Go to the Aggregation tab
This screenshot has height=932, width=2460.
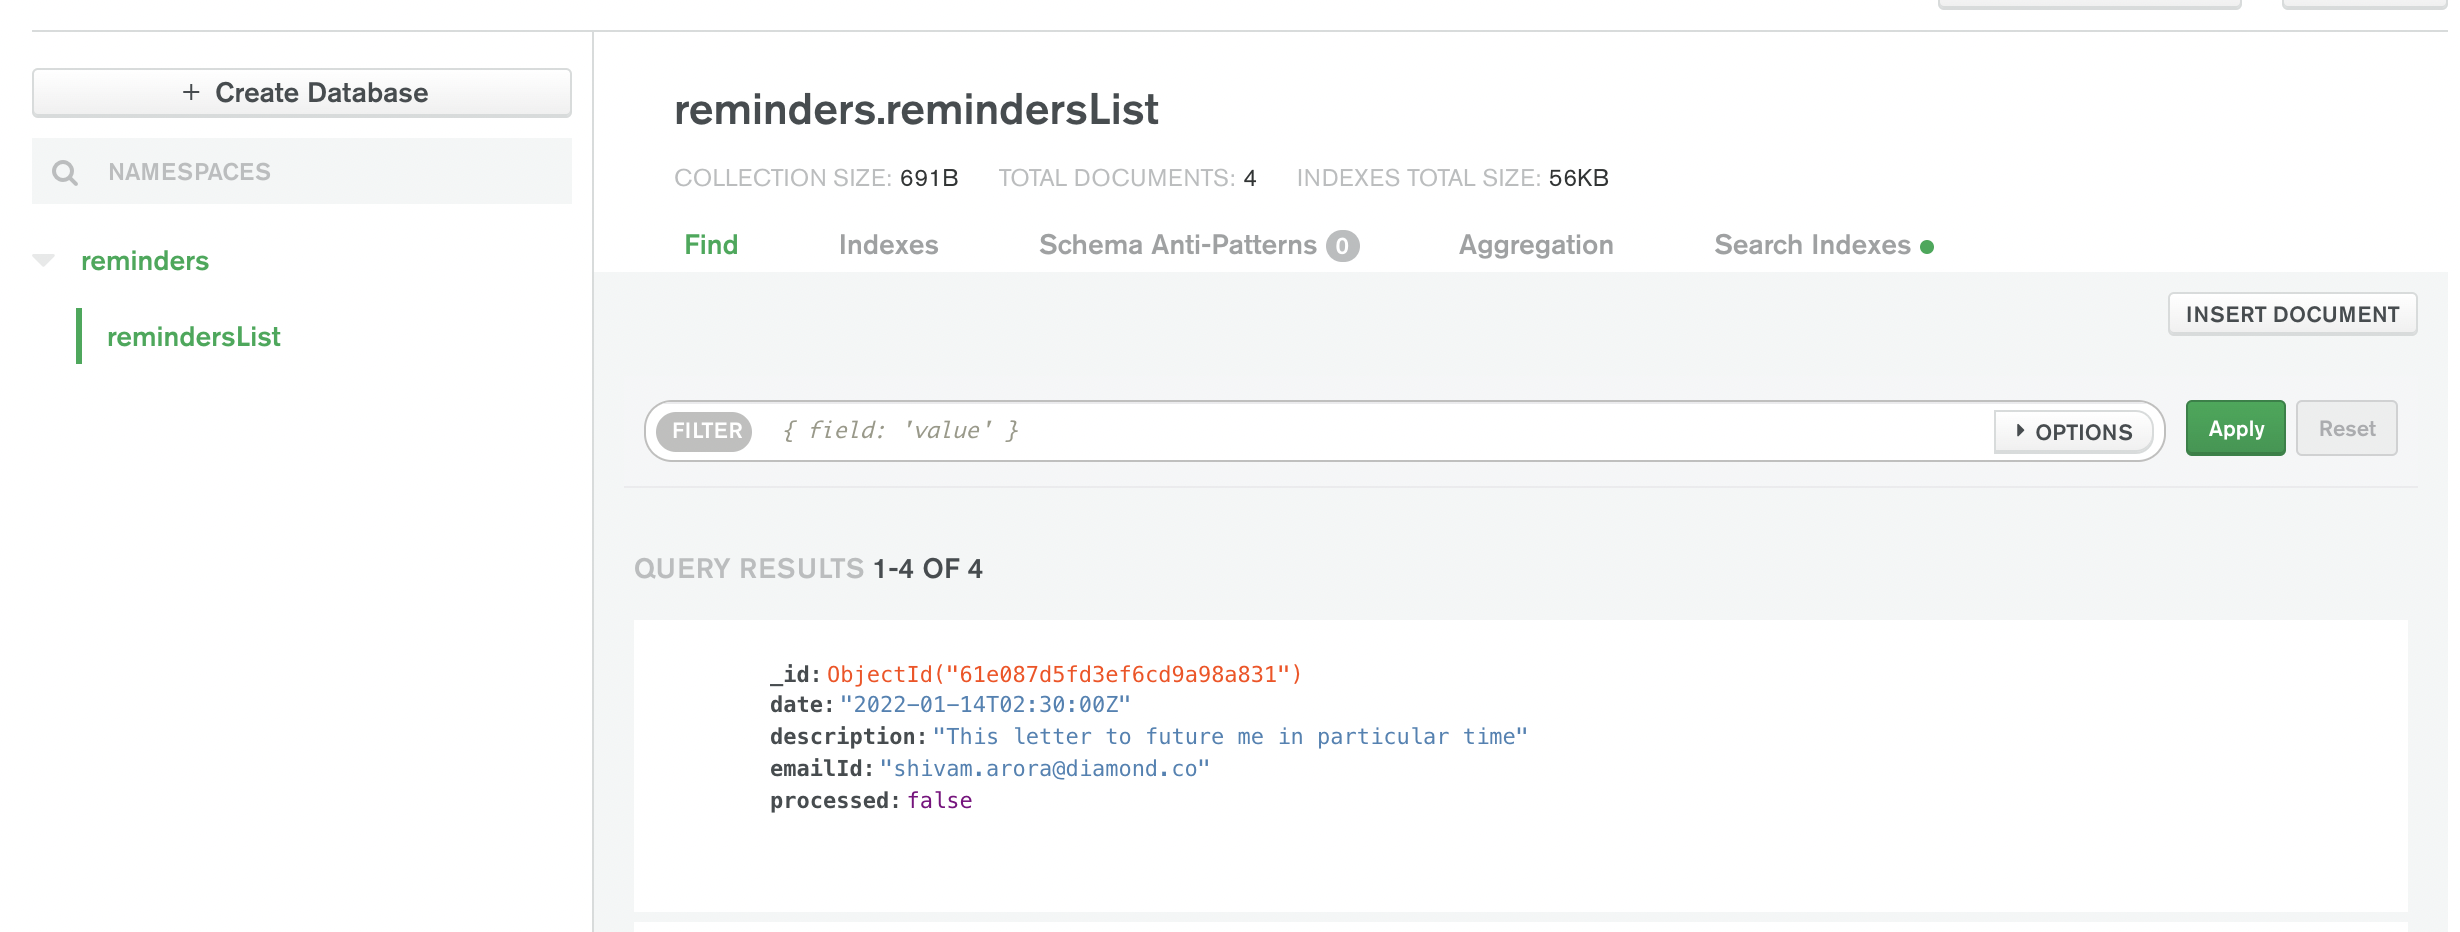pos(1535,245)
